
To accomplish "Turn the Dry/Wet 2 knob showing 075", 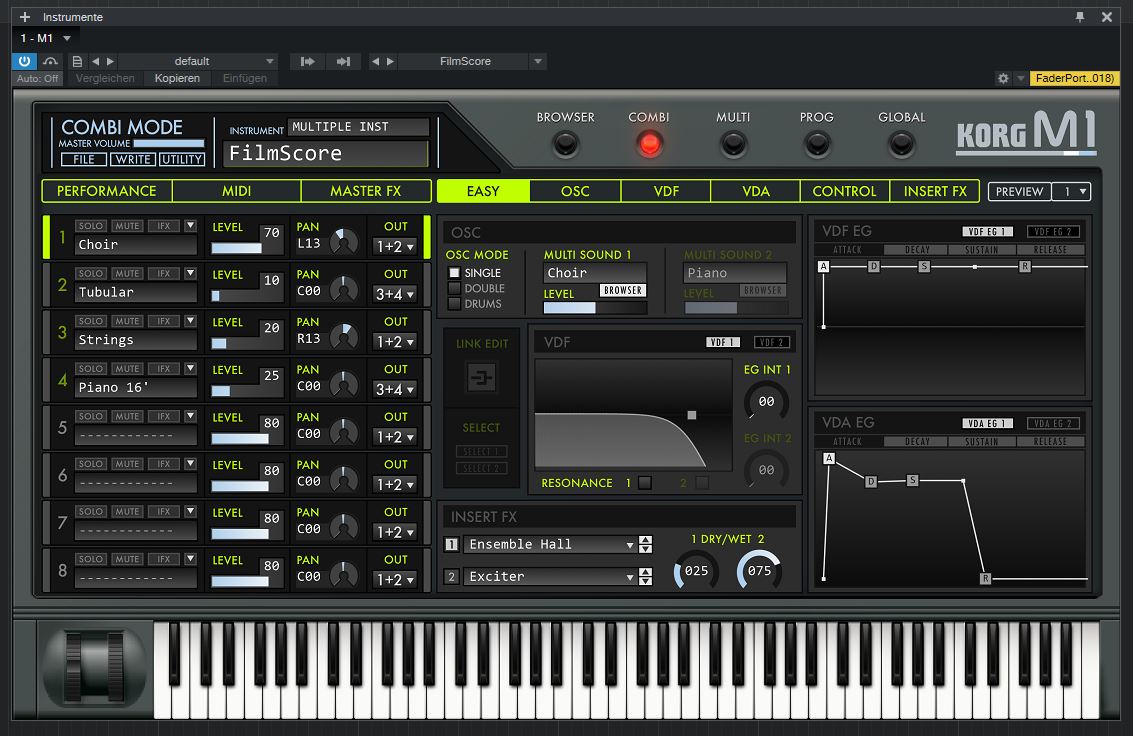I will [759, 571].
